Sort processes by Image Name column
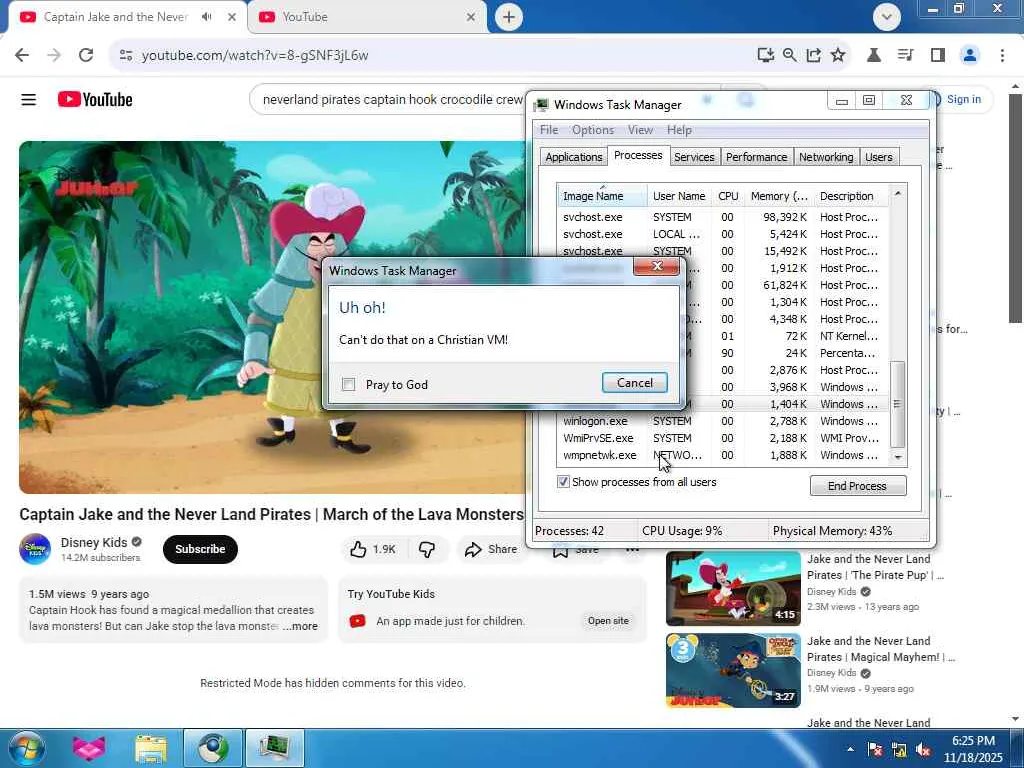This screenshot has height=768, width=1024. point(602,196)
